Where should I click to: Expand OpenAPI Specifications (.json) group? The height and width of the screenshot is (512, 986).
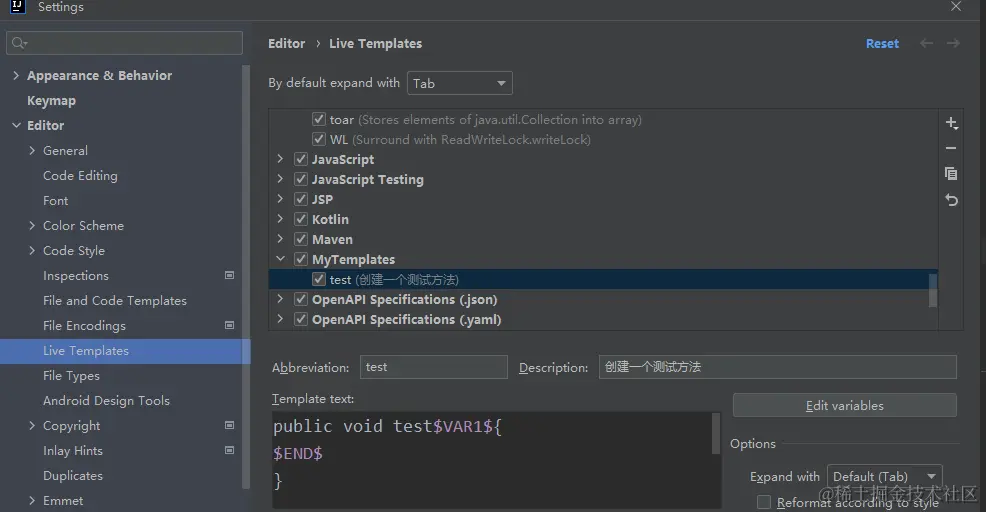pyautogui.click(x=280, y=299)
